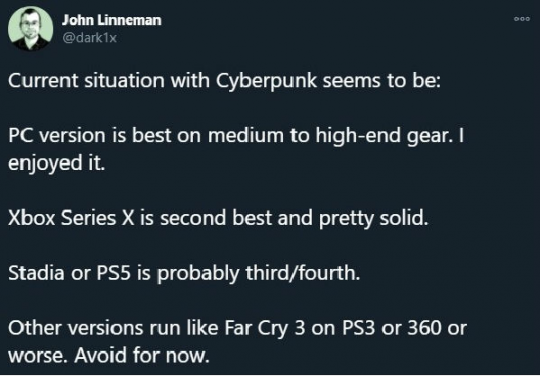The width and height of the screenshot is (540, 376).
Task: Open the John Linneman display name link
Action: click(x=112, y=20)
